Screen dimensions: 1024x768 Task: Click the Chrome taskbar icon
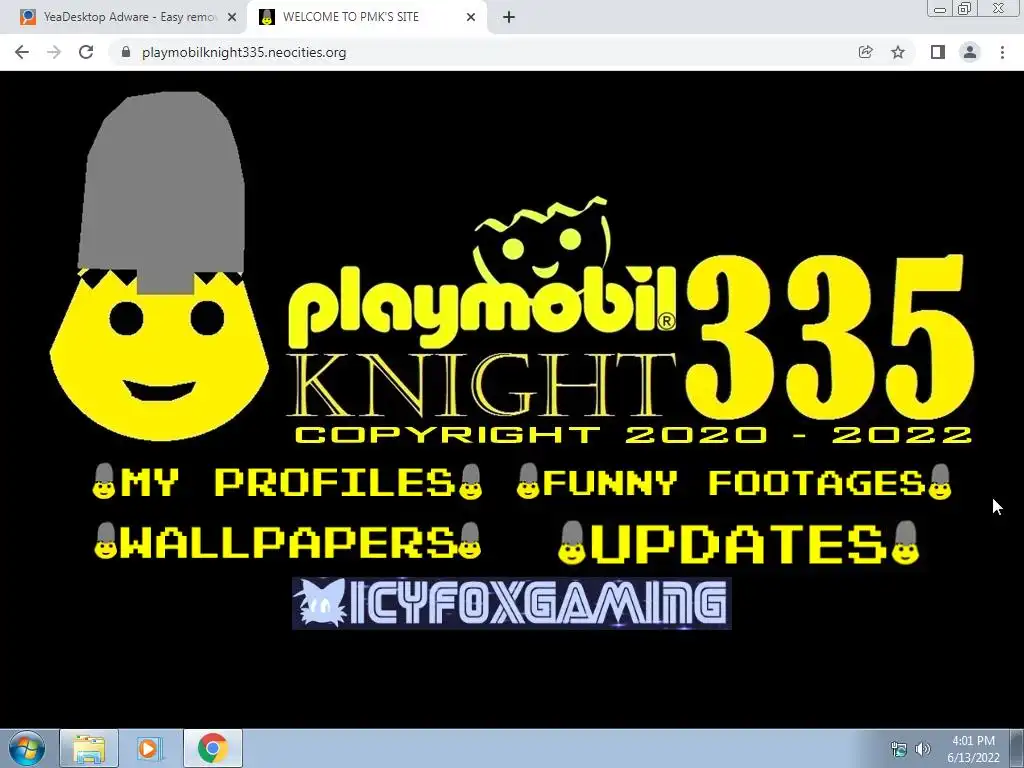(213, 748)
